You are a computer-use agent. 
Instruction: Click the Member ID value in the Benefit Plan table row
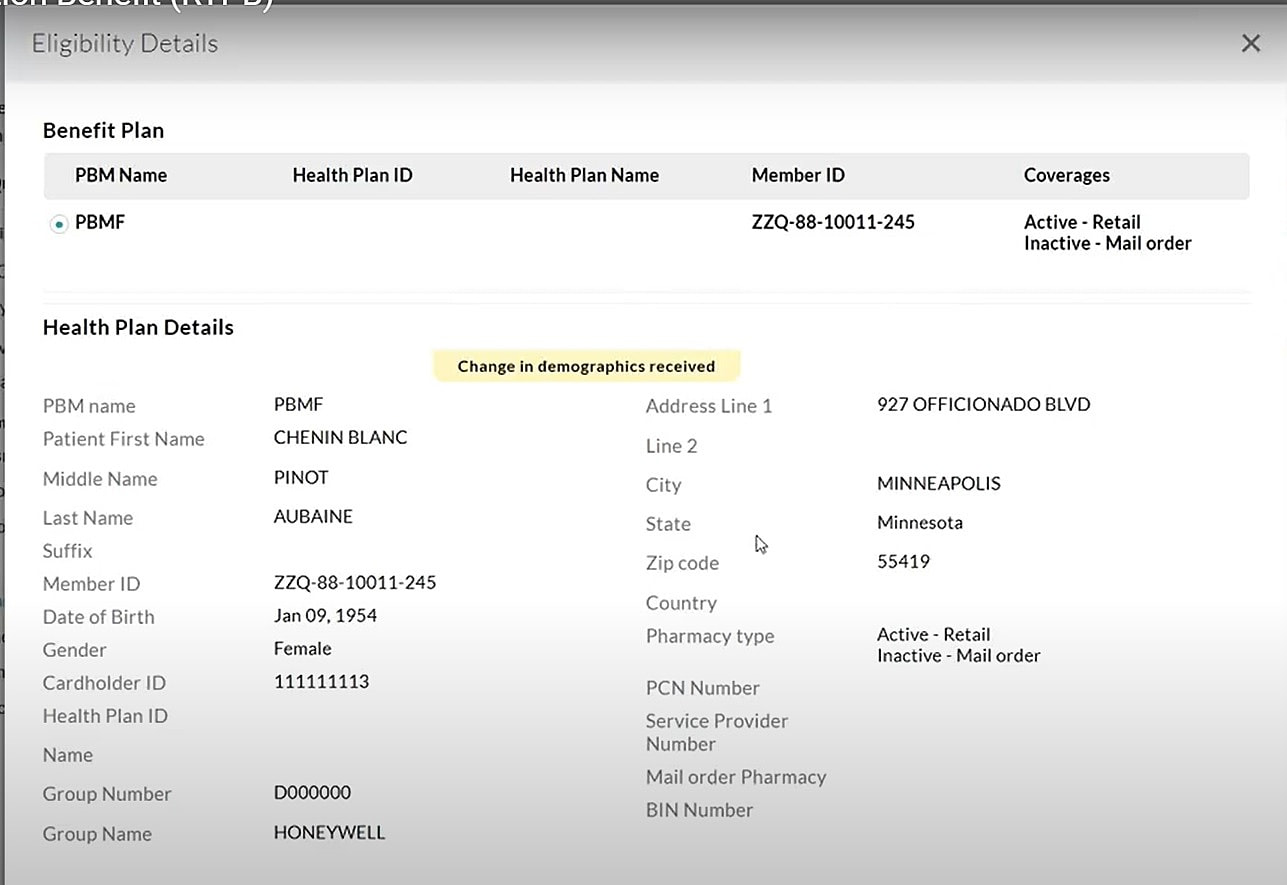coord(832,222)
